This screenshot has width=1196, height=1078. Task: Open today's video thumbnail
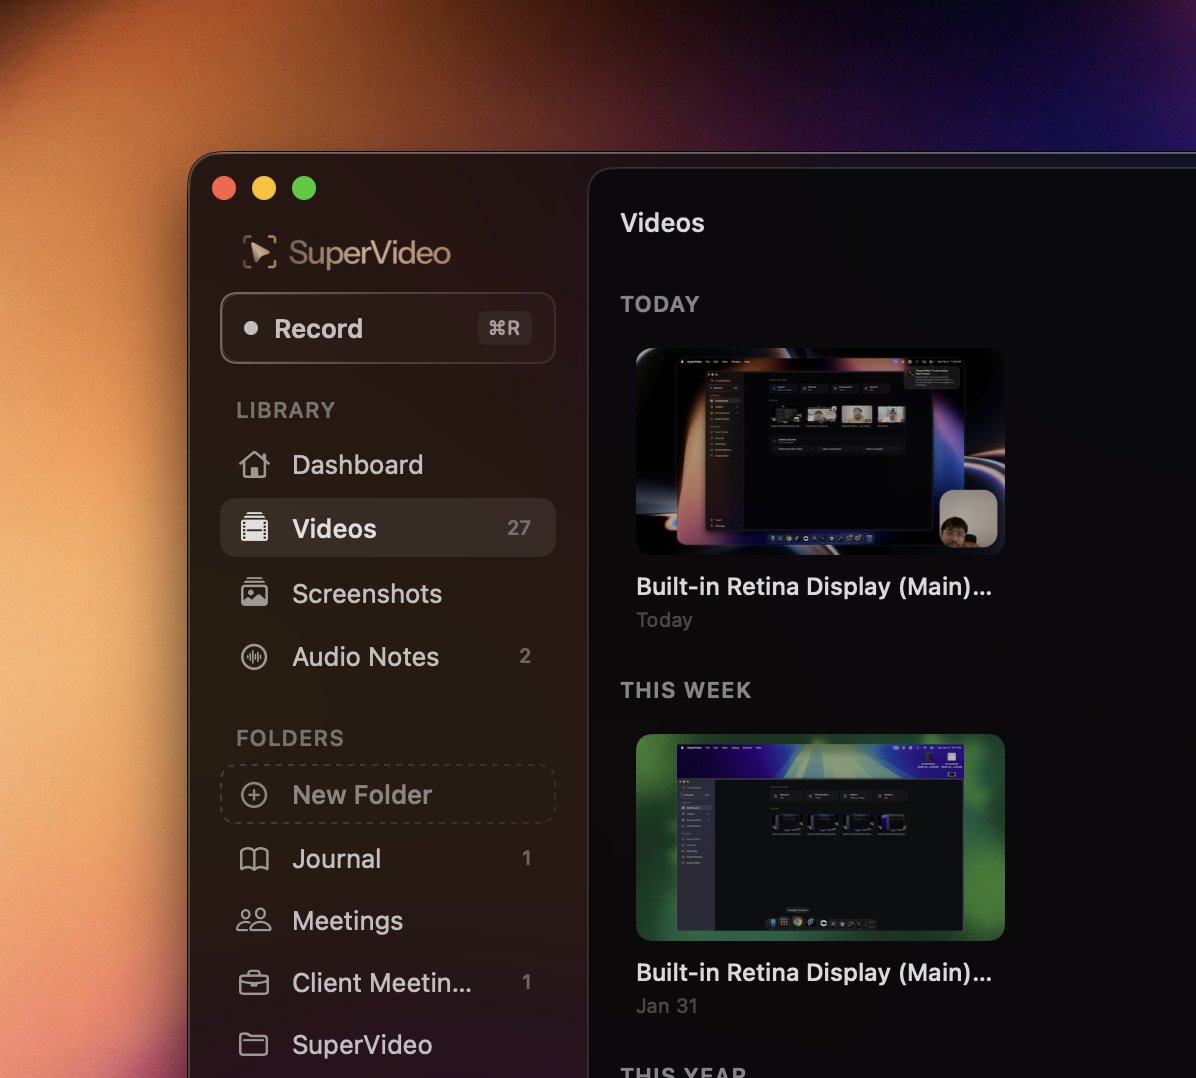click(x=820, y=451)
